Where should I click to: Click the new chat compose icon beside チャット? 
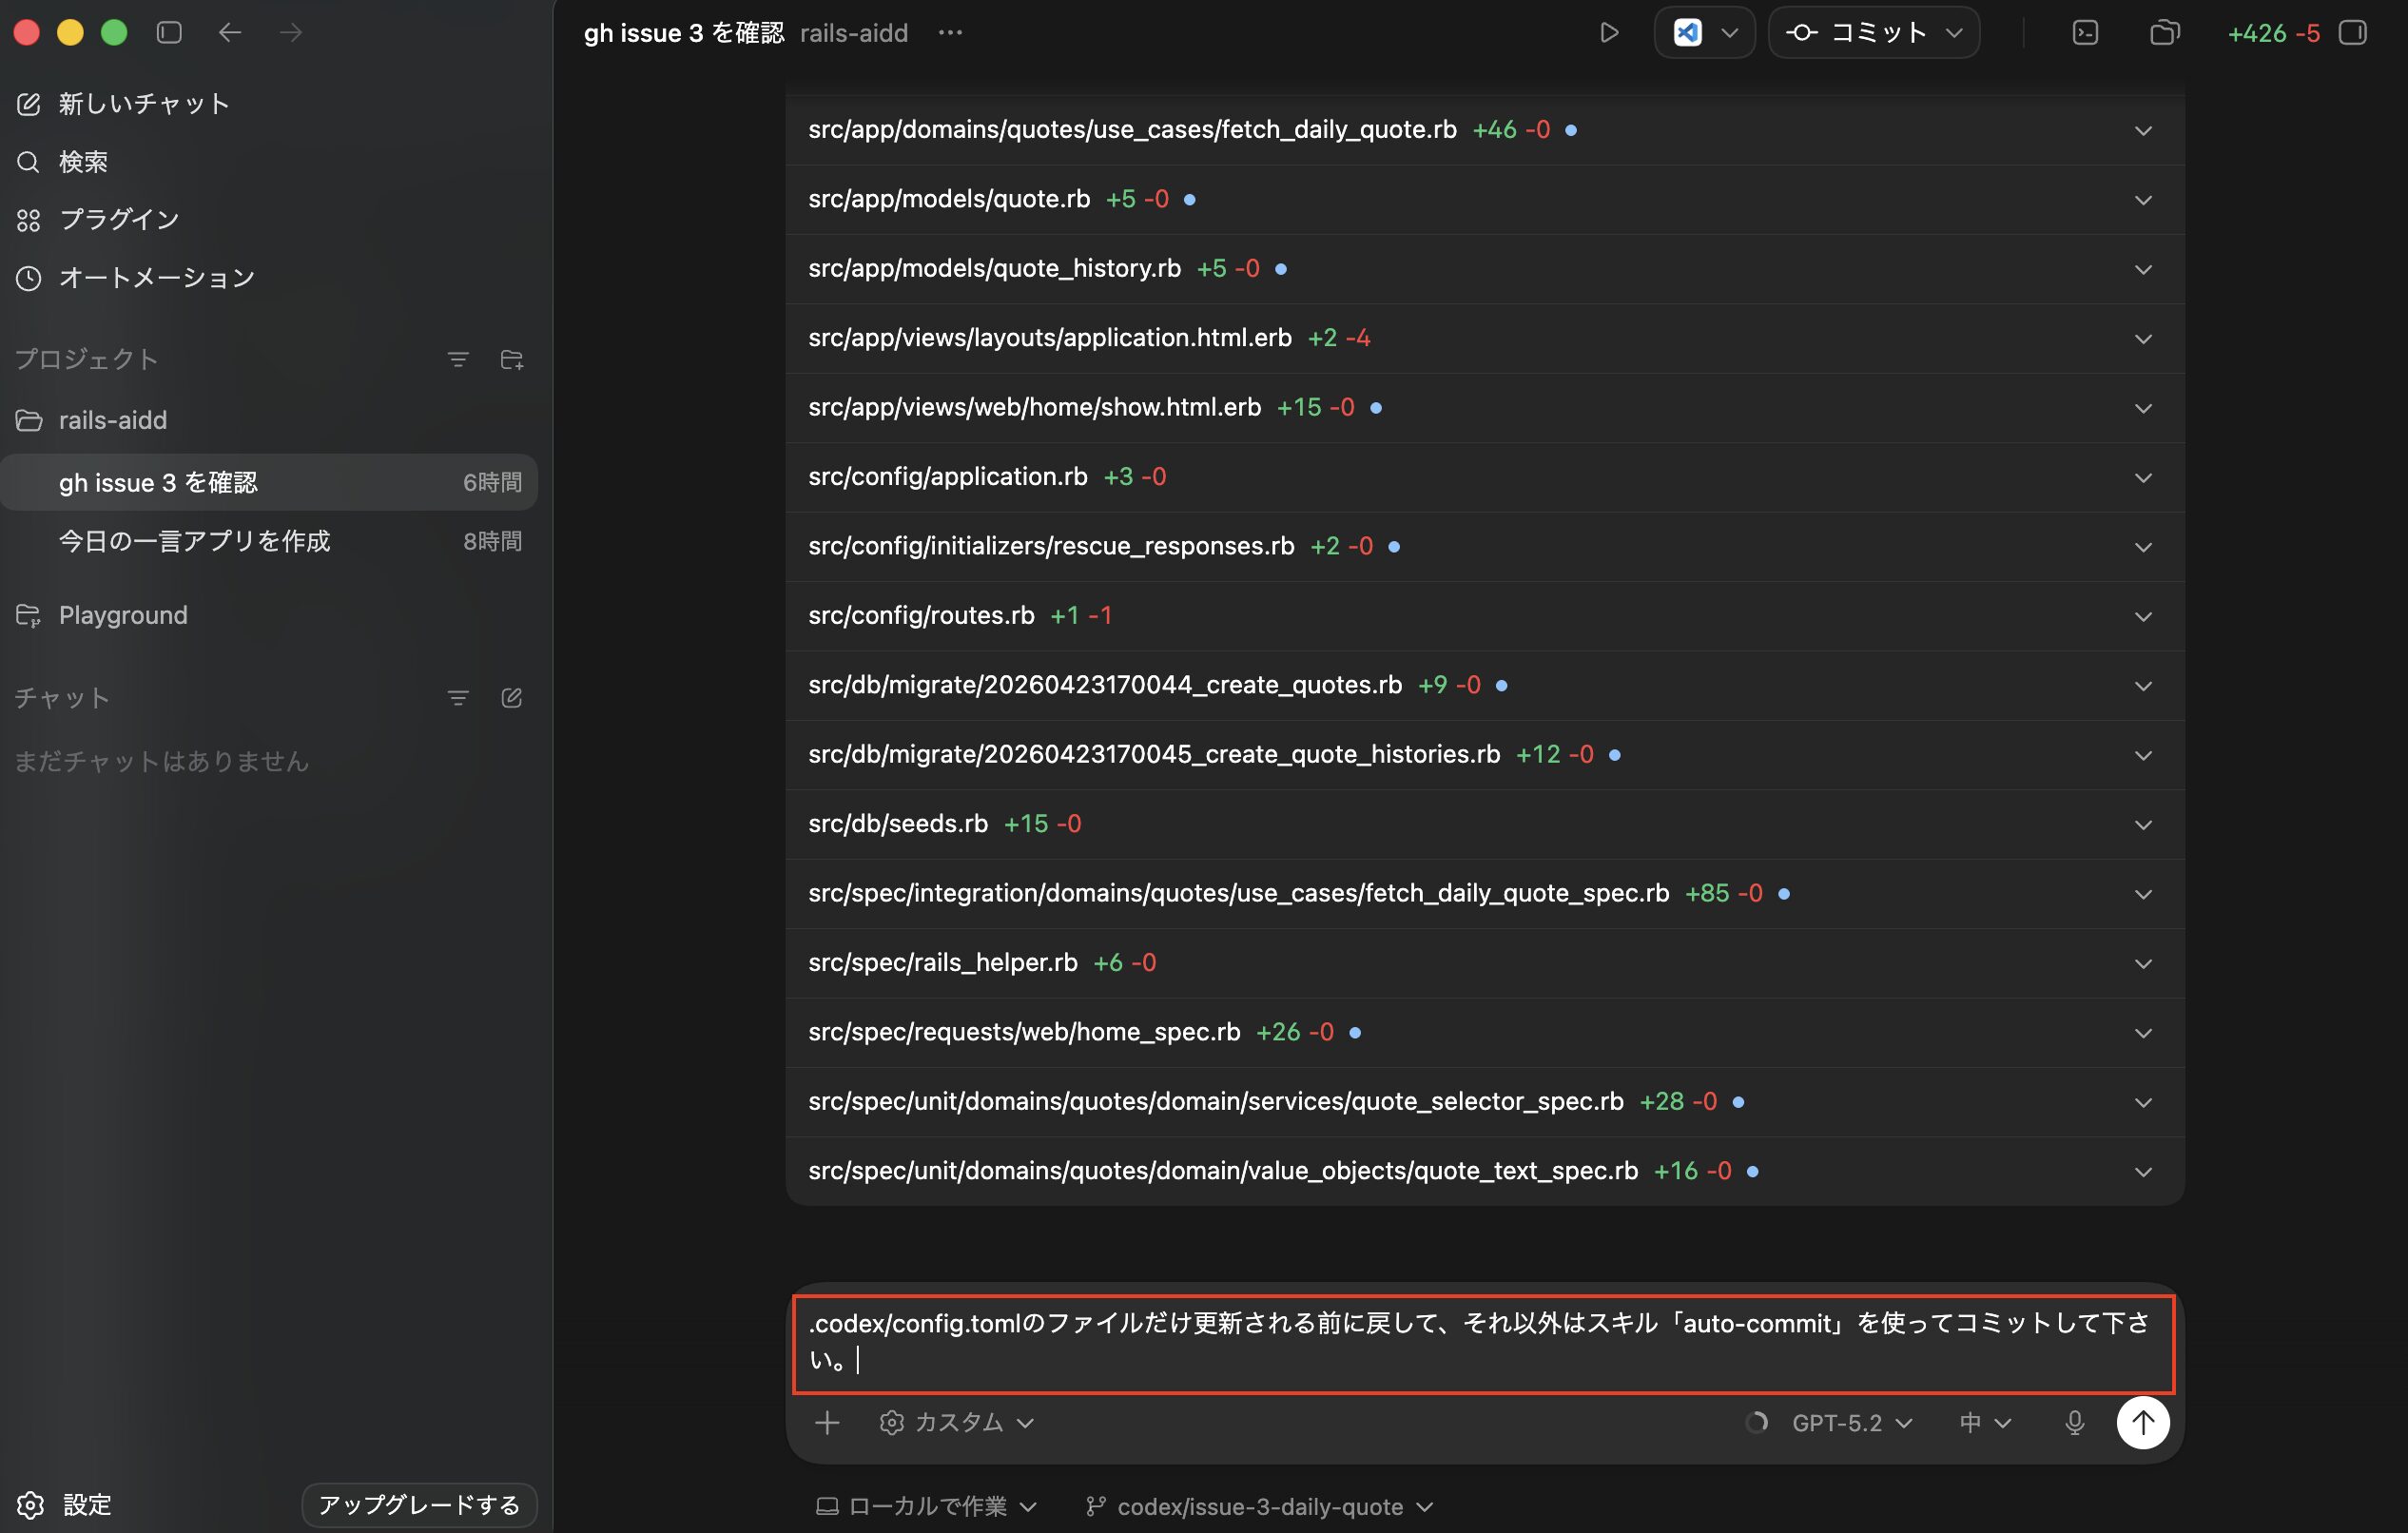tap(511, 697)
